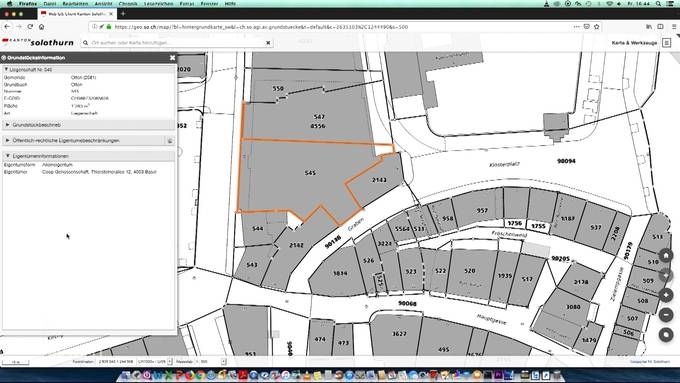
Task: Click the bottom round map control button
Action: point(666,334)
